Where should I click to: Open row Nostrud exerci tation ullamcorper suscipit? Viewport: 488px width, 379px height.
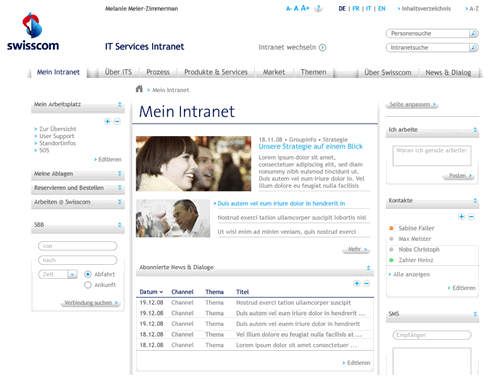[255, 303]
